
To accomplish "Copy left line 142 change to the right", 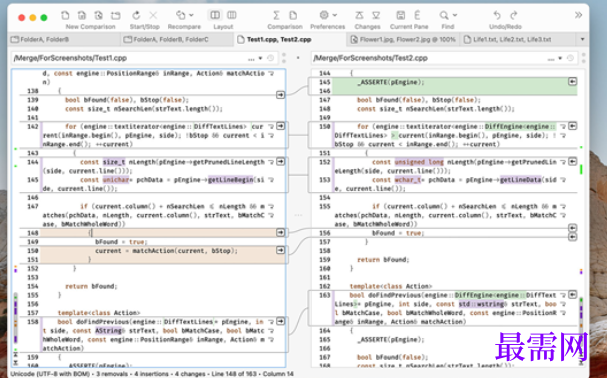I will tap(280, 126).
